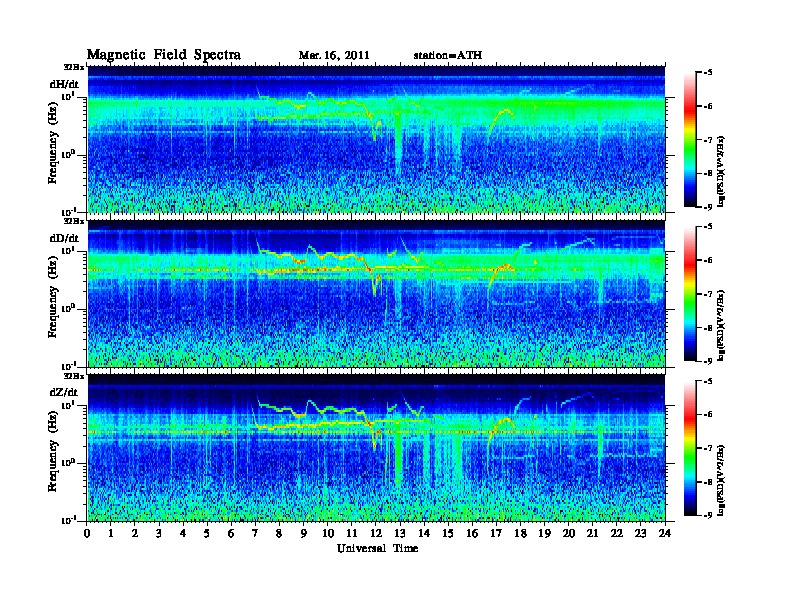Click the "15" hour tick label
The height and width of the screenshot is (612, 792).
[x=448, y=533]
